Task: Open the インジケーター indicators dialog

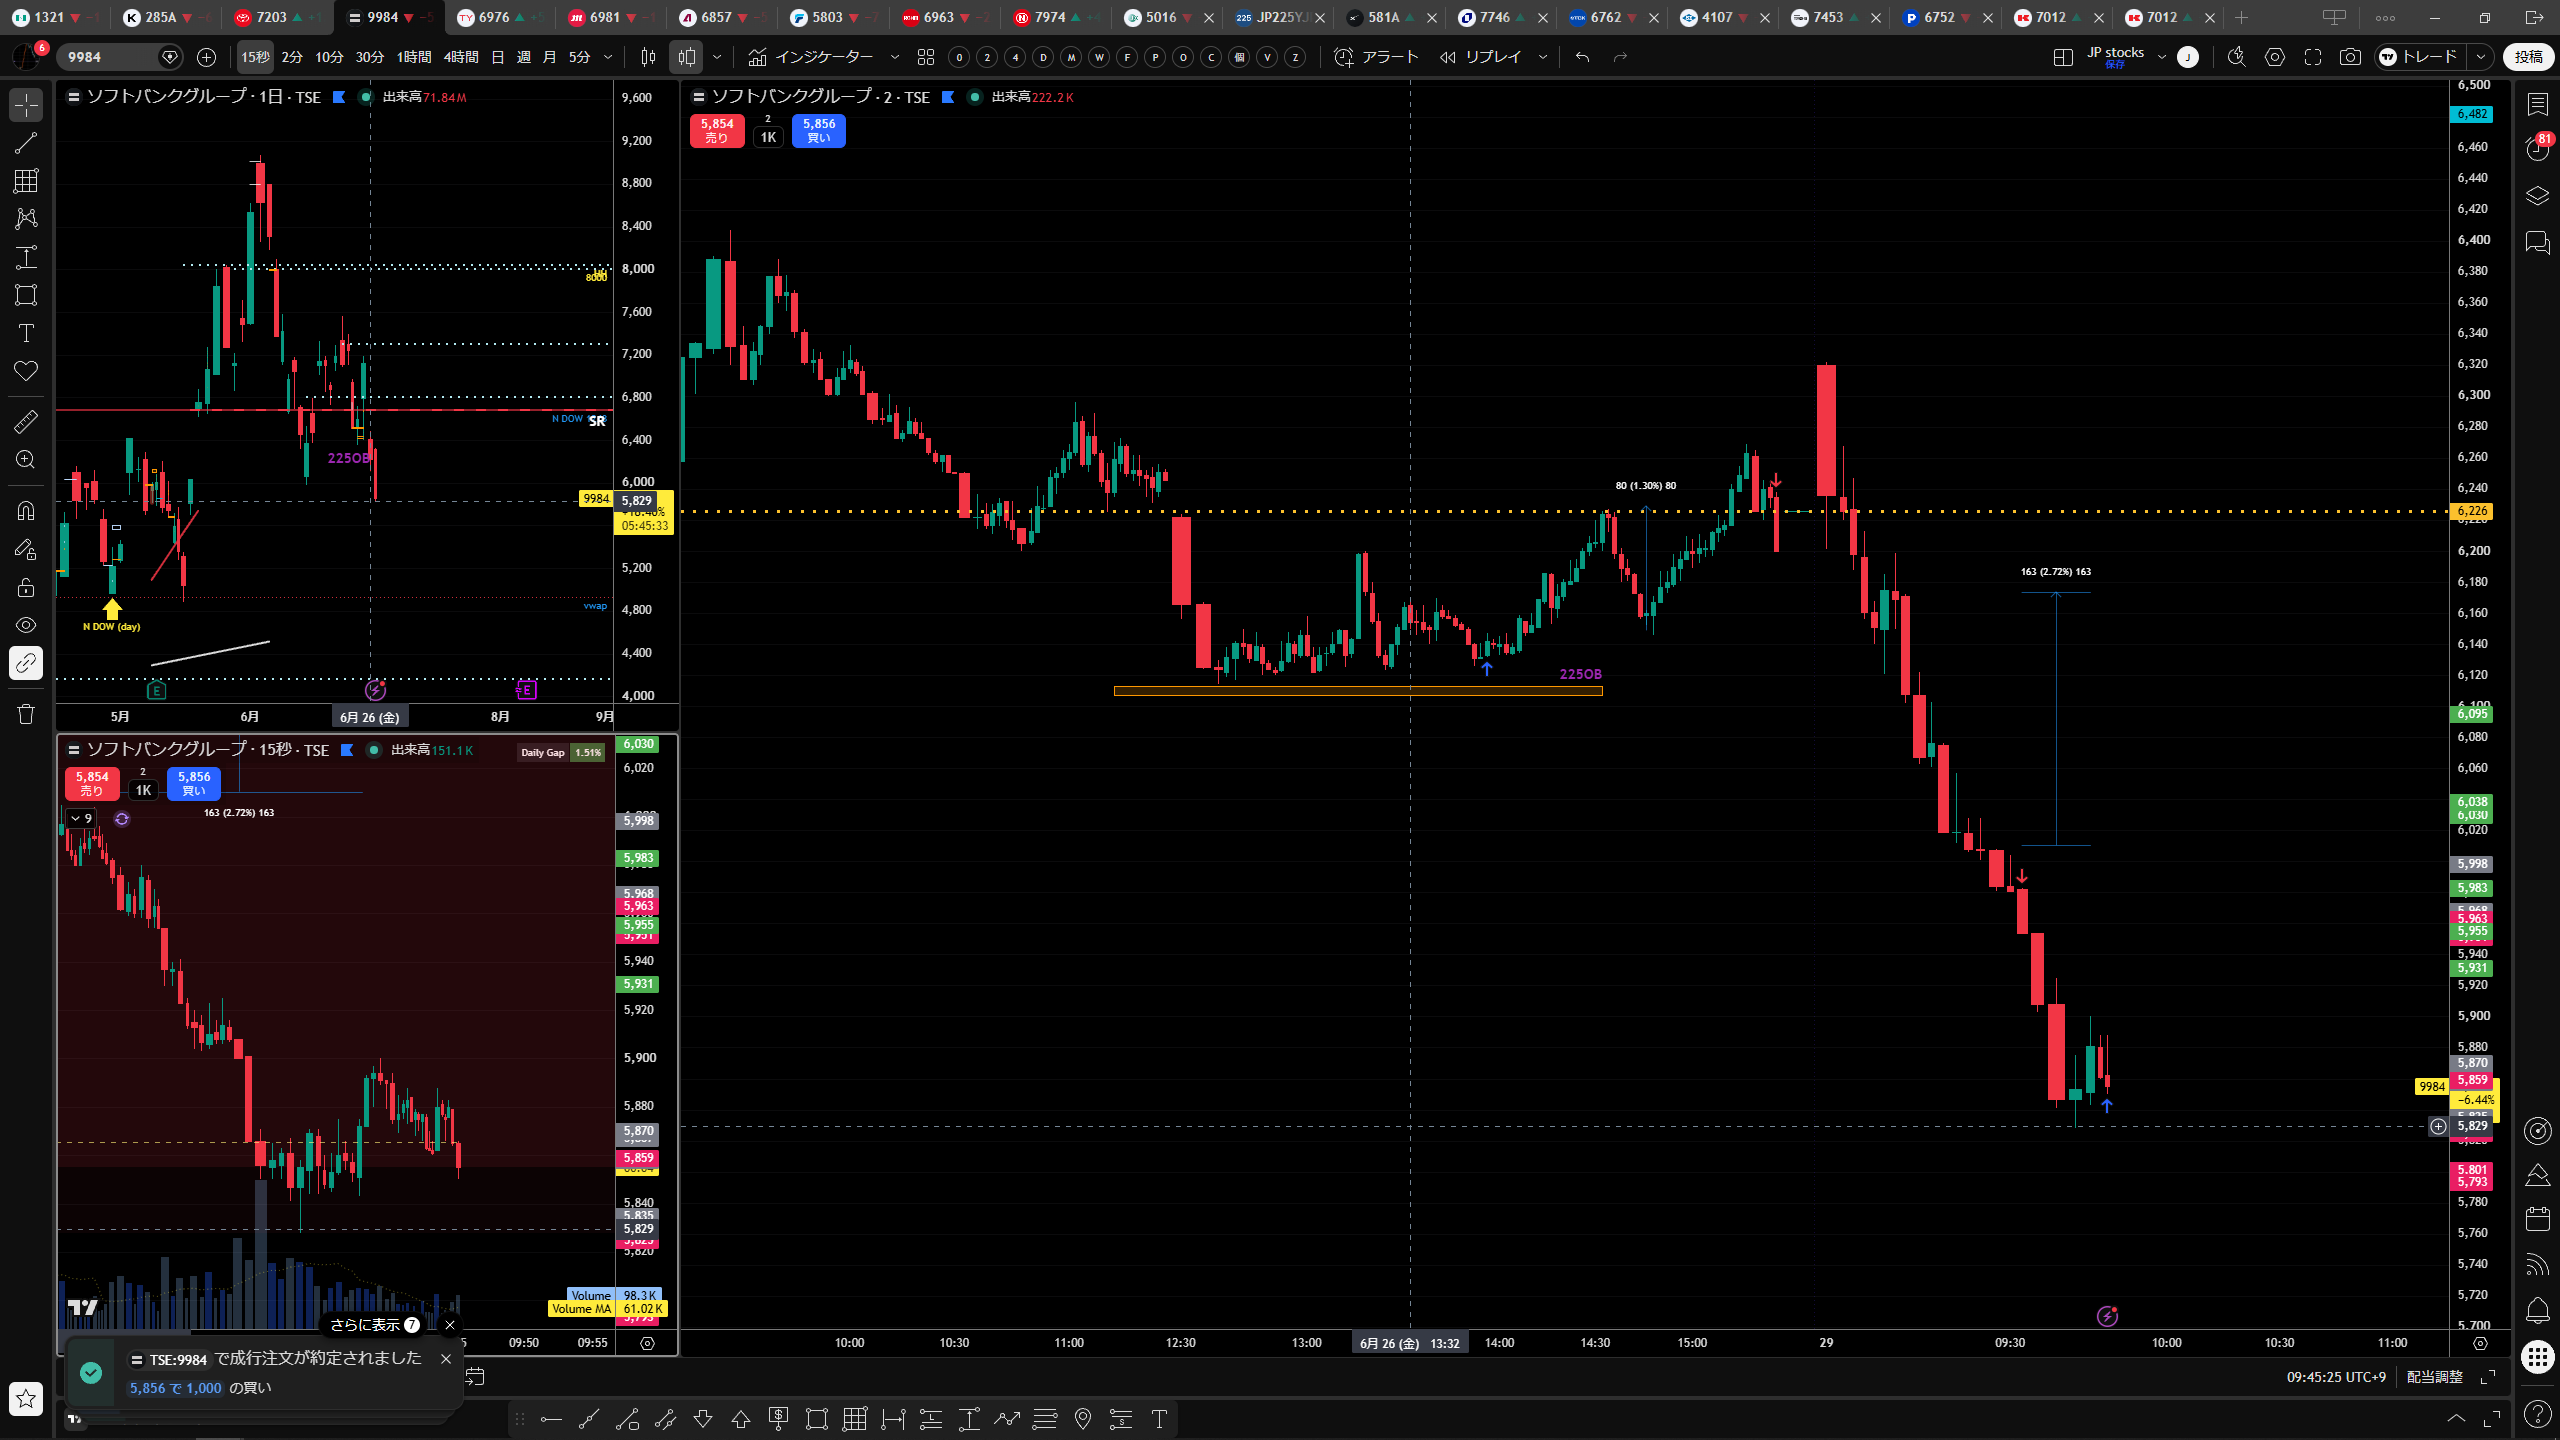Action: 811,57
